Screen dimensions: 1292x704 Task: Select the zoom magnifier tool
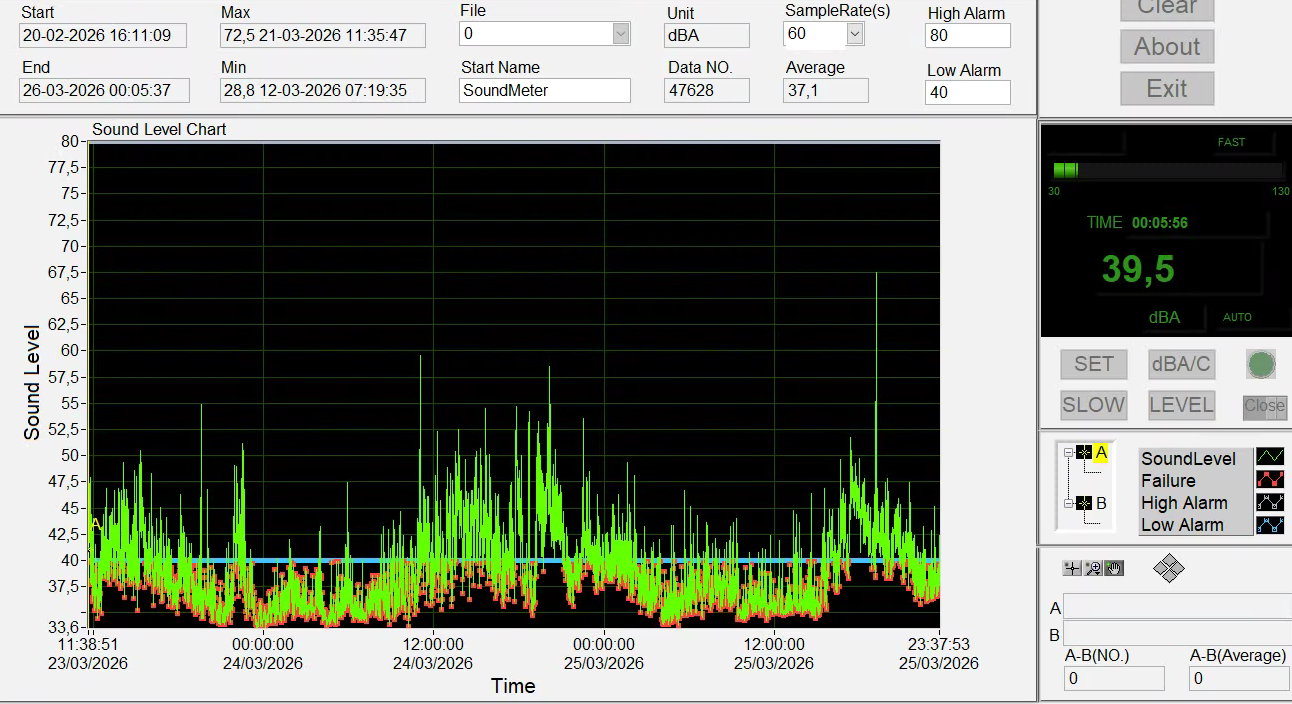(1093, 568)
